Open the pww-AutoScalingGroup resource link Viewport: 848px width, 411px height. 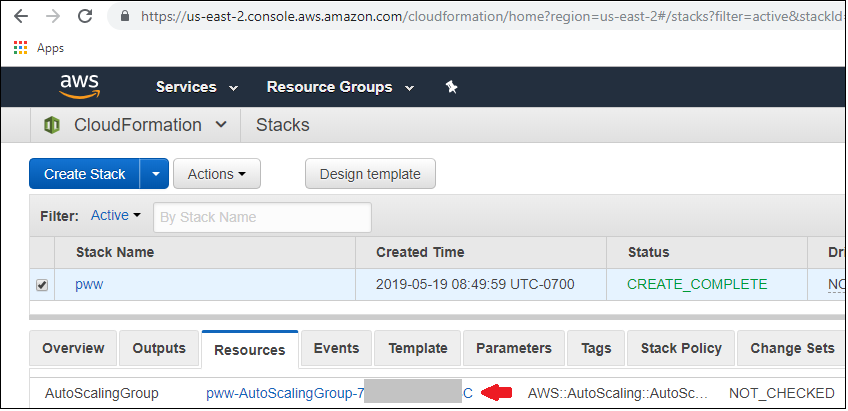(339, 394)
